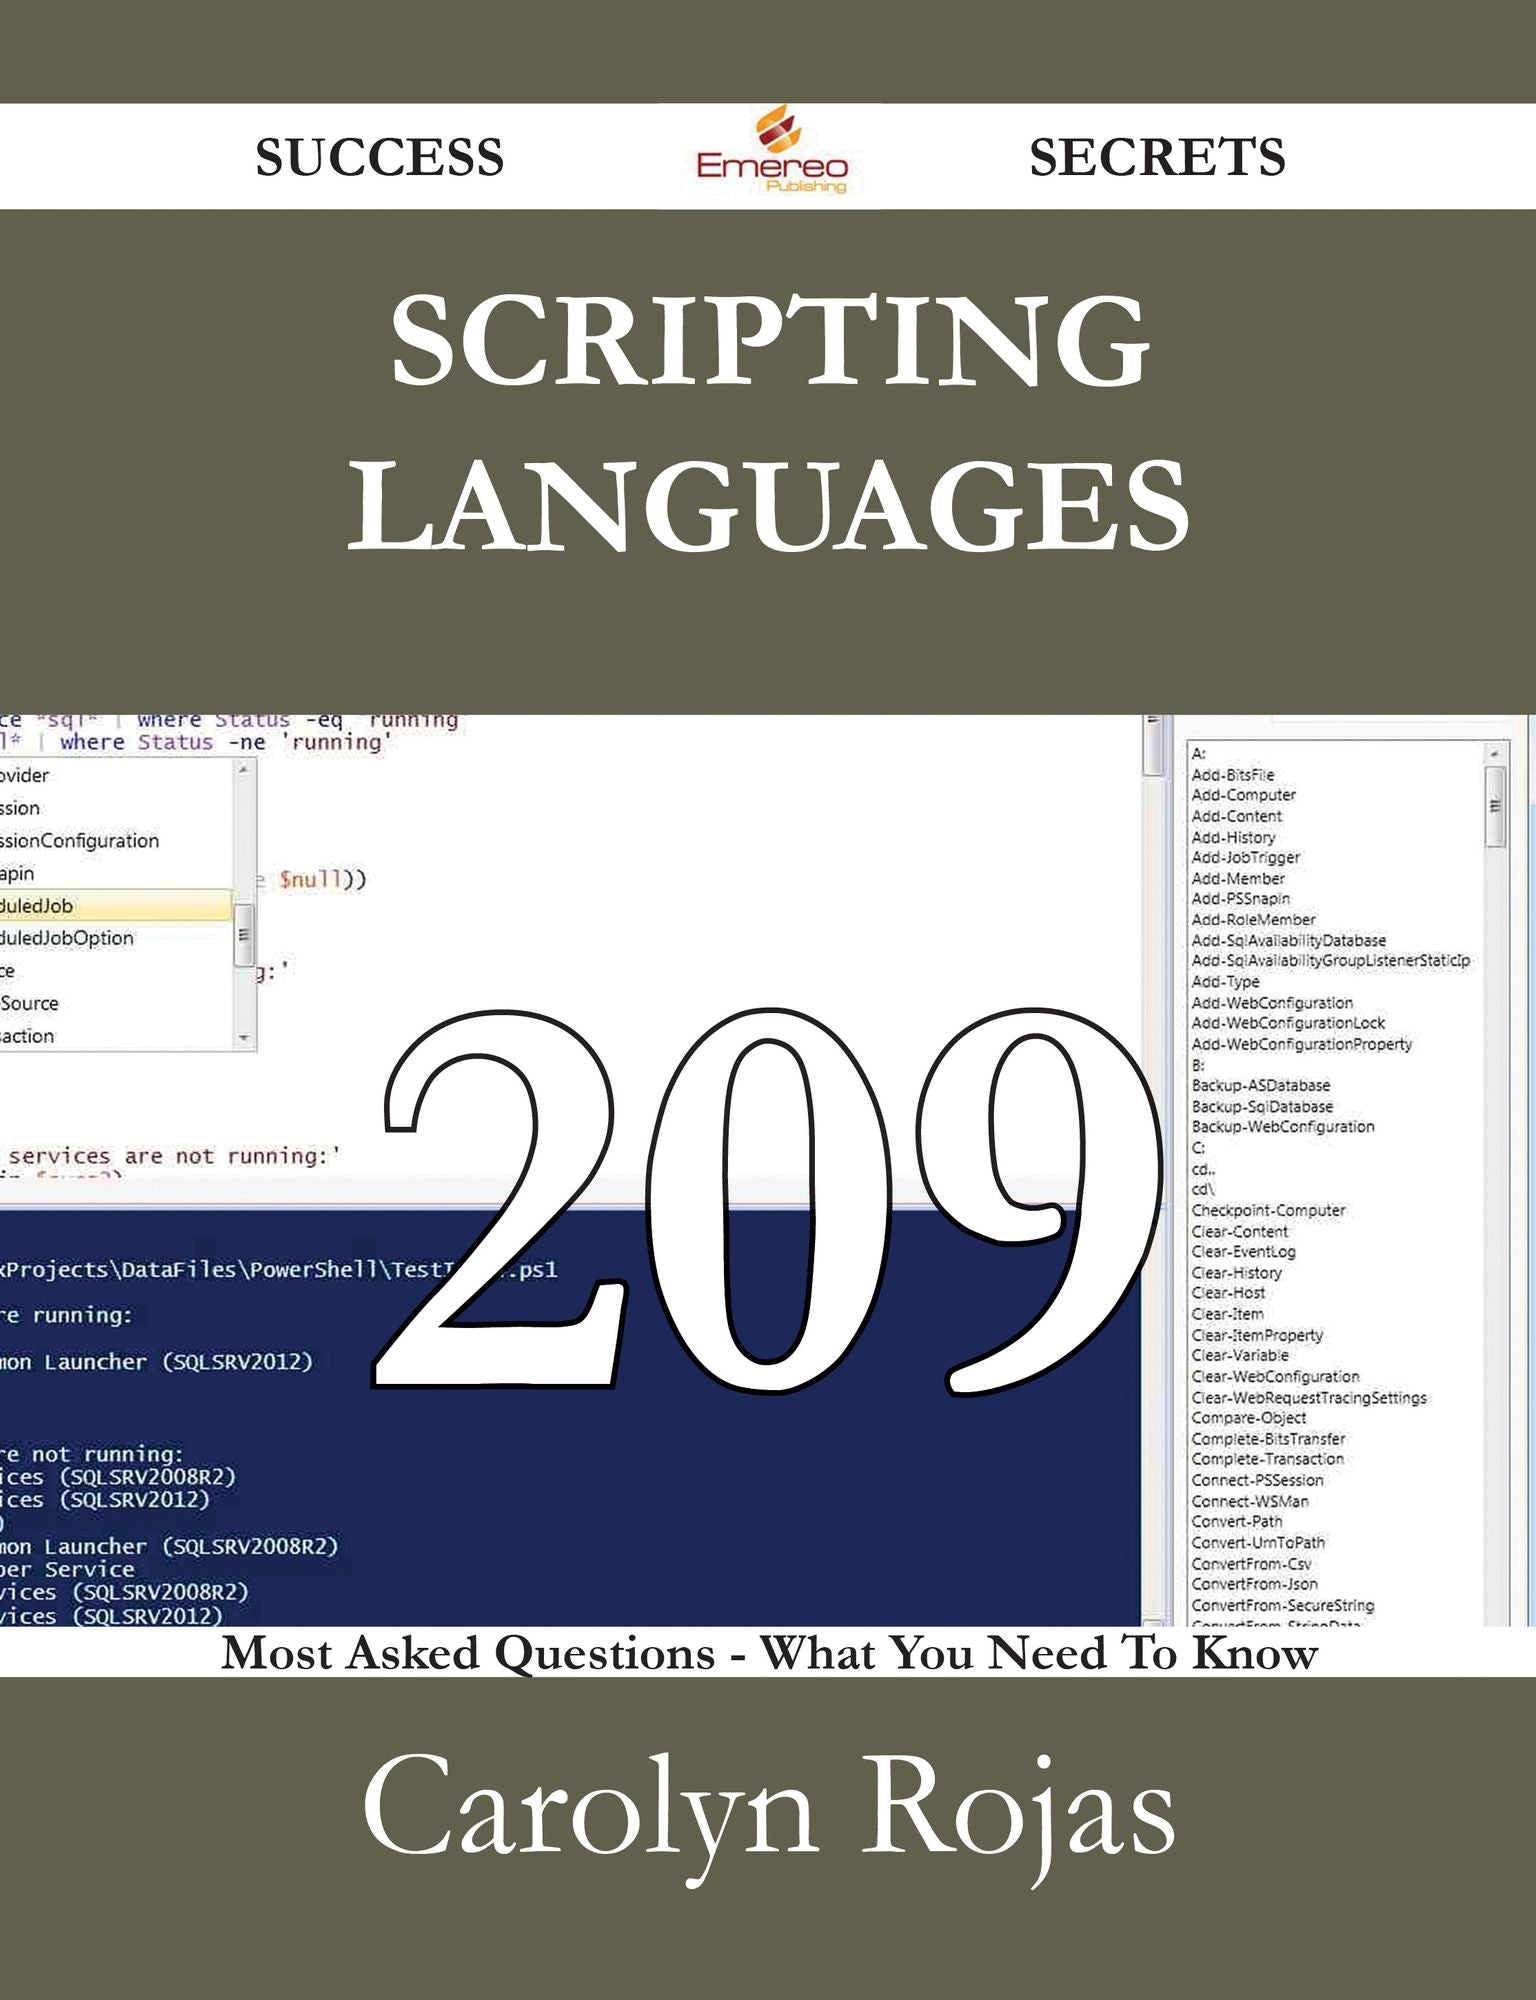
Task: Choose Compare-Object in the commands list
Action: (1248, 1417)
